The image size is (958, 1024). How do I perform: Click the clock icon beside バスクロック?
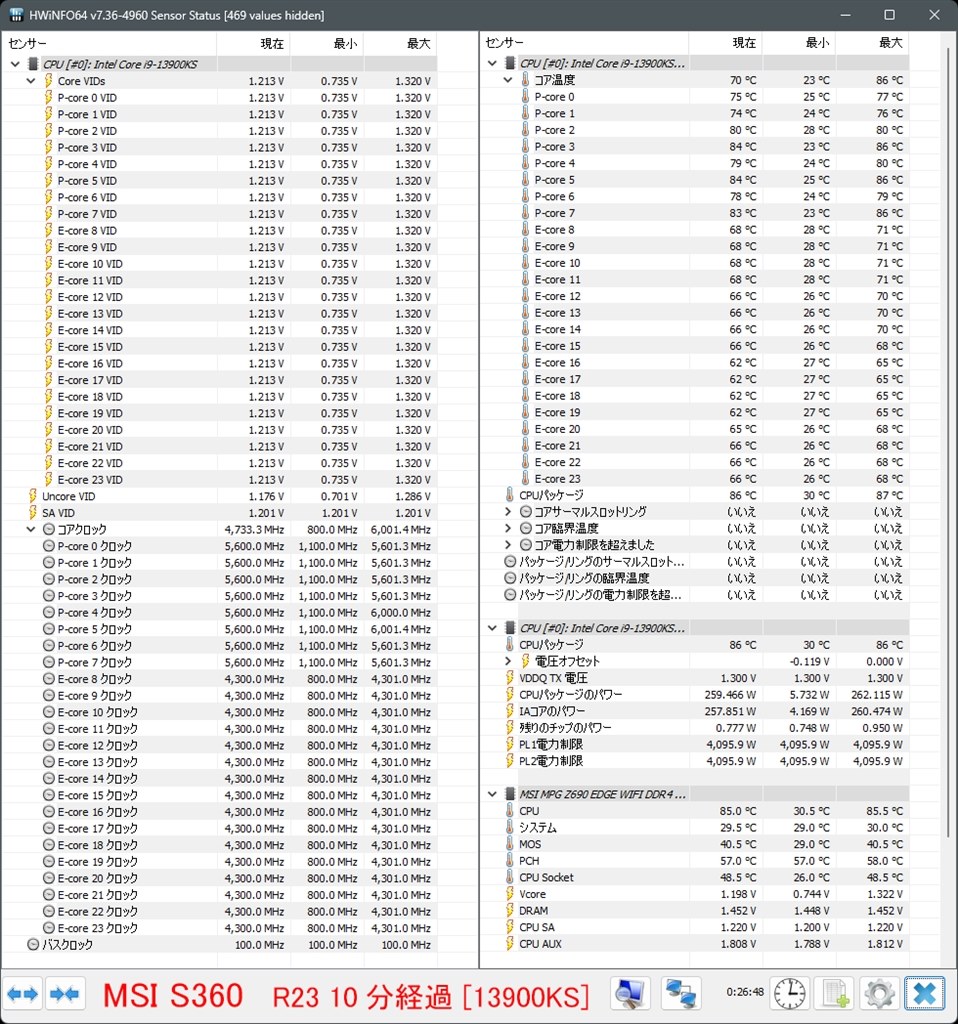pyautogui.click(x=33, y=944)
